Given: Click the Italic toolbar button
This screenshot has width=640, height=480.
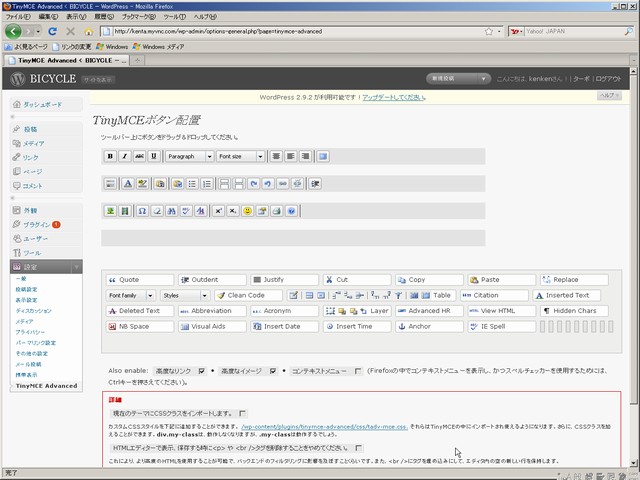Looking at the screenshot, I should (124, 157).
